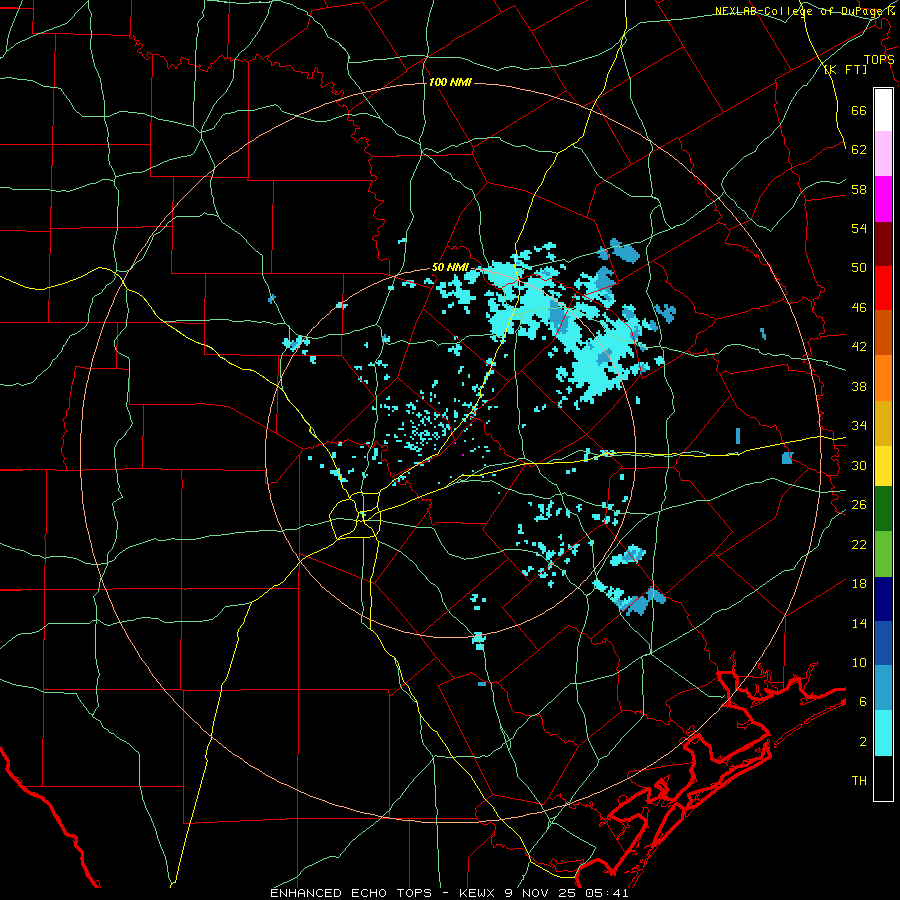Select the '10' legend value

859,663
